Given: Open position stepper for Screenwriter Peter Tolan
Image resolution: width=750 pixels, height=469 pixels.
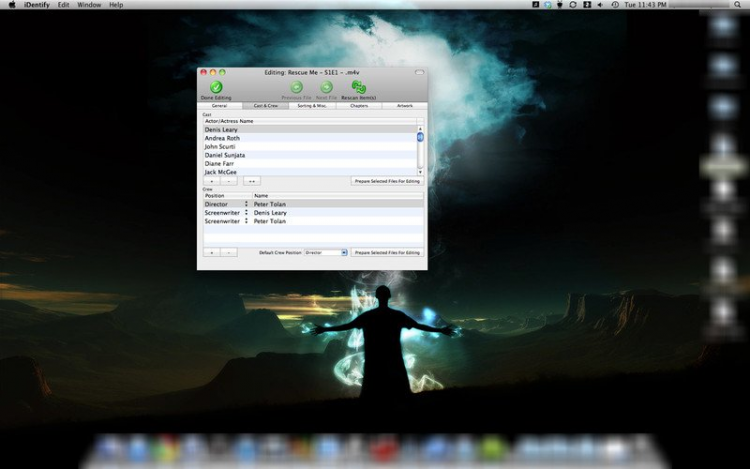Looking at the screenshot, I should (246, 221).
